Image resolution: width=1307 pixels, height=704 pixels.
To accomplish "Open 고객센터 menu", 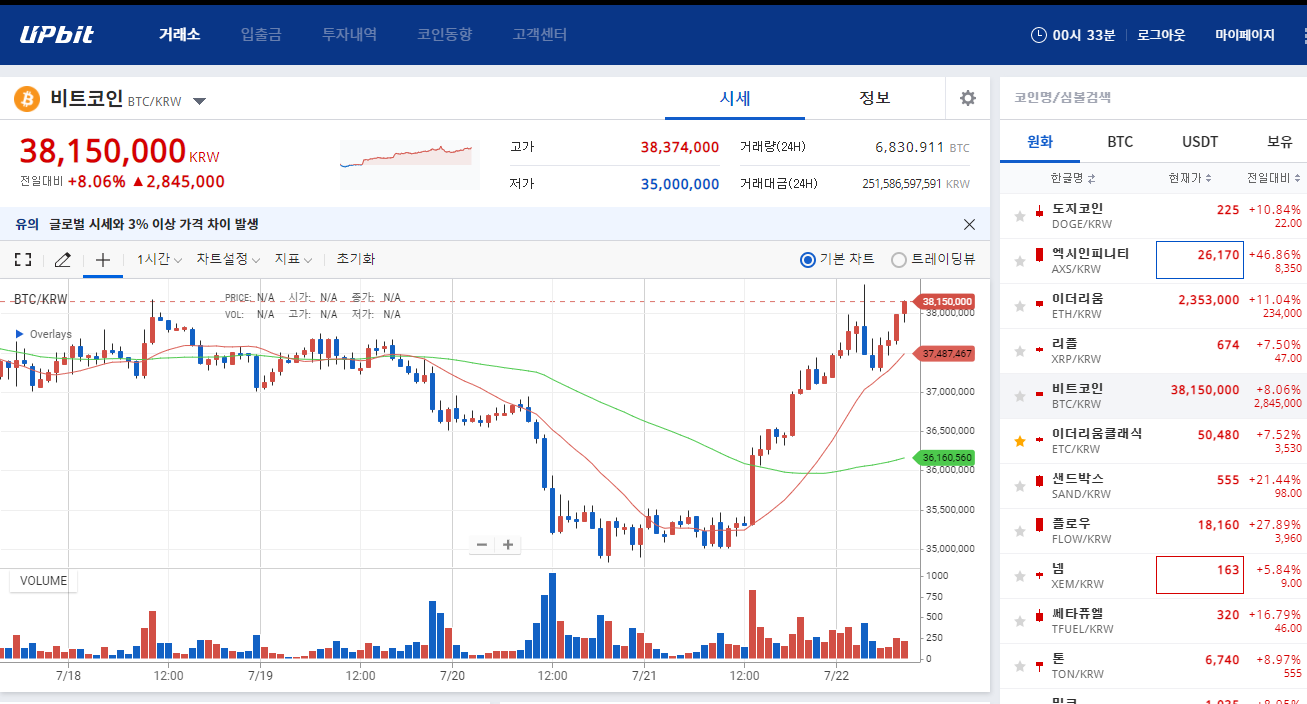I will click(x=540, y=34).
